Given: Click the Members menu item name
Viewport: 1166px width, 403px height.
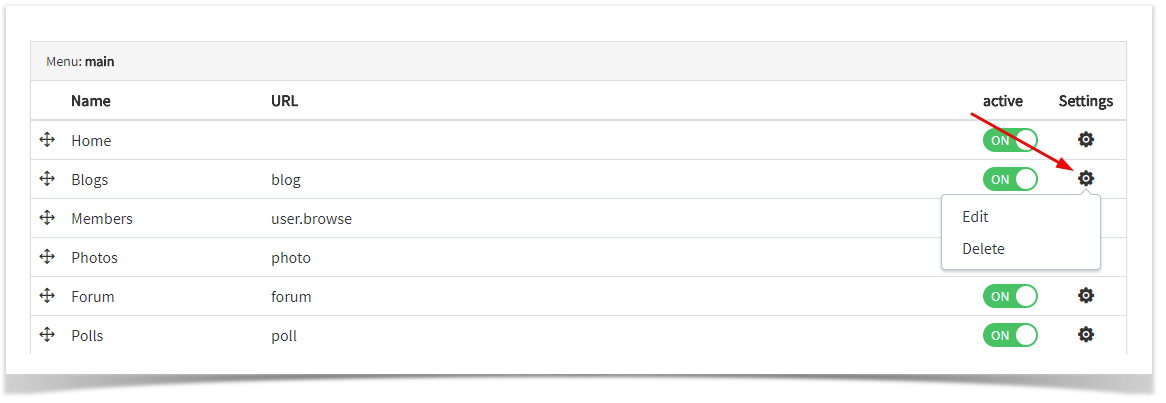Looking at the screenshot, I should pos(102,219).
